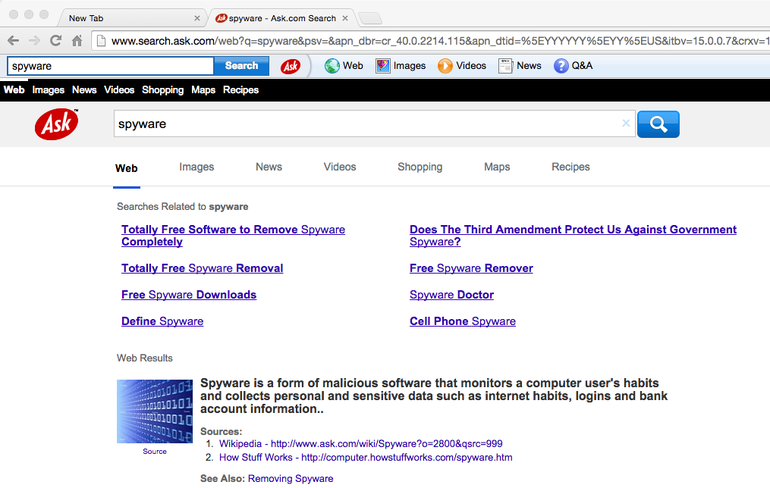Viewport: 770px width, 488px height.
Task: Click the blue Search button in toolbar
Action: (241, 66)
